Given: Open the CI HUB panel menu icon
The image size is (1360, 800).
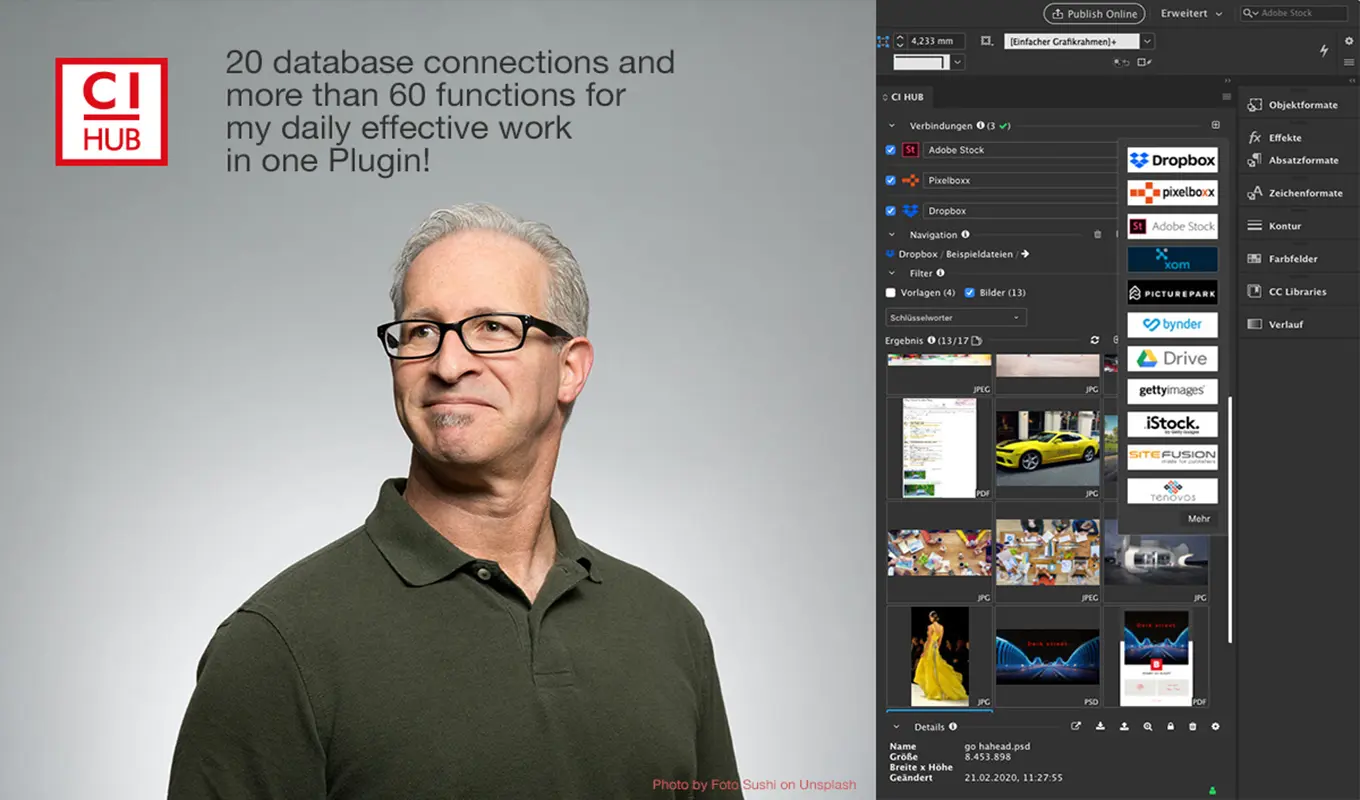Looking at the screenshot, I should click(1226, 97).
